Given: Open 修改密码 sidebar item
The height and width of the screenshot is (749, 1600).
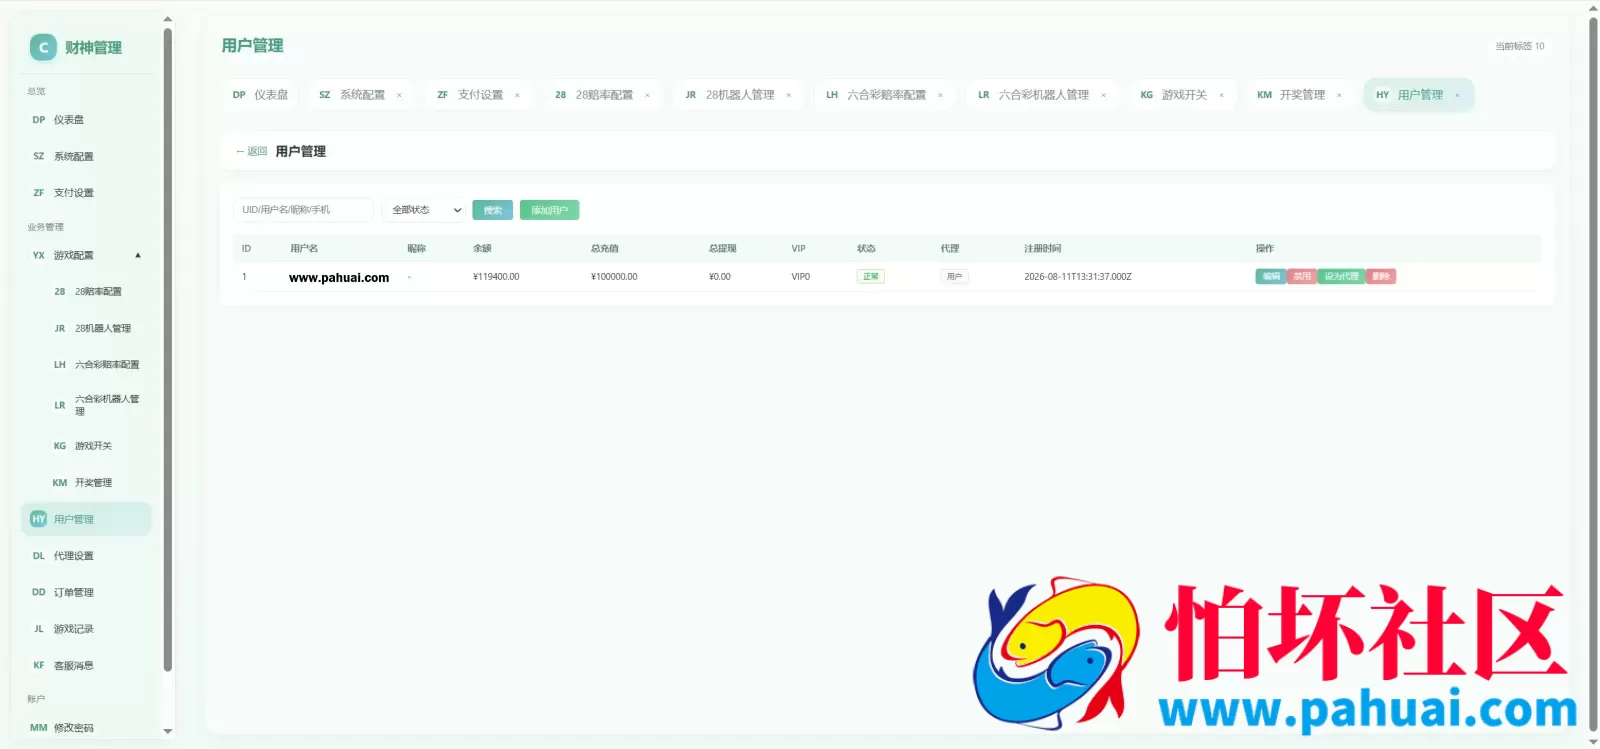Looking at the screenshot, I should [x=86, y=728].
